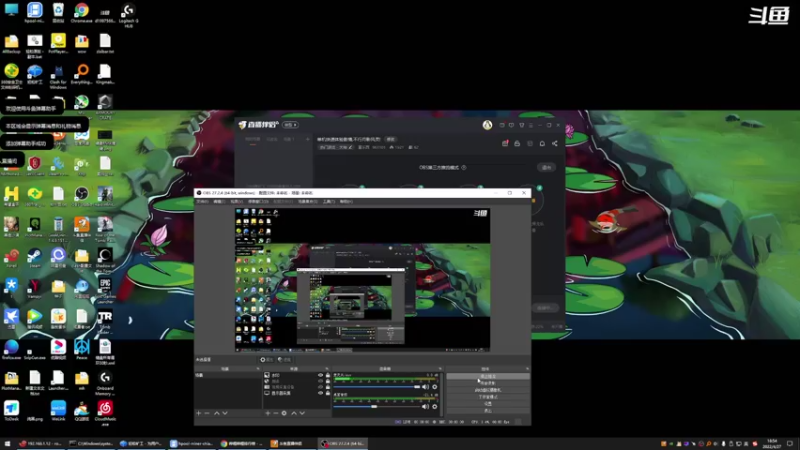Viewport: 800px width, 450px height.
Task: Click the 设置 button in OBS controls
Action: tap(488, 404)
